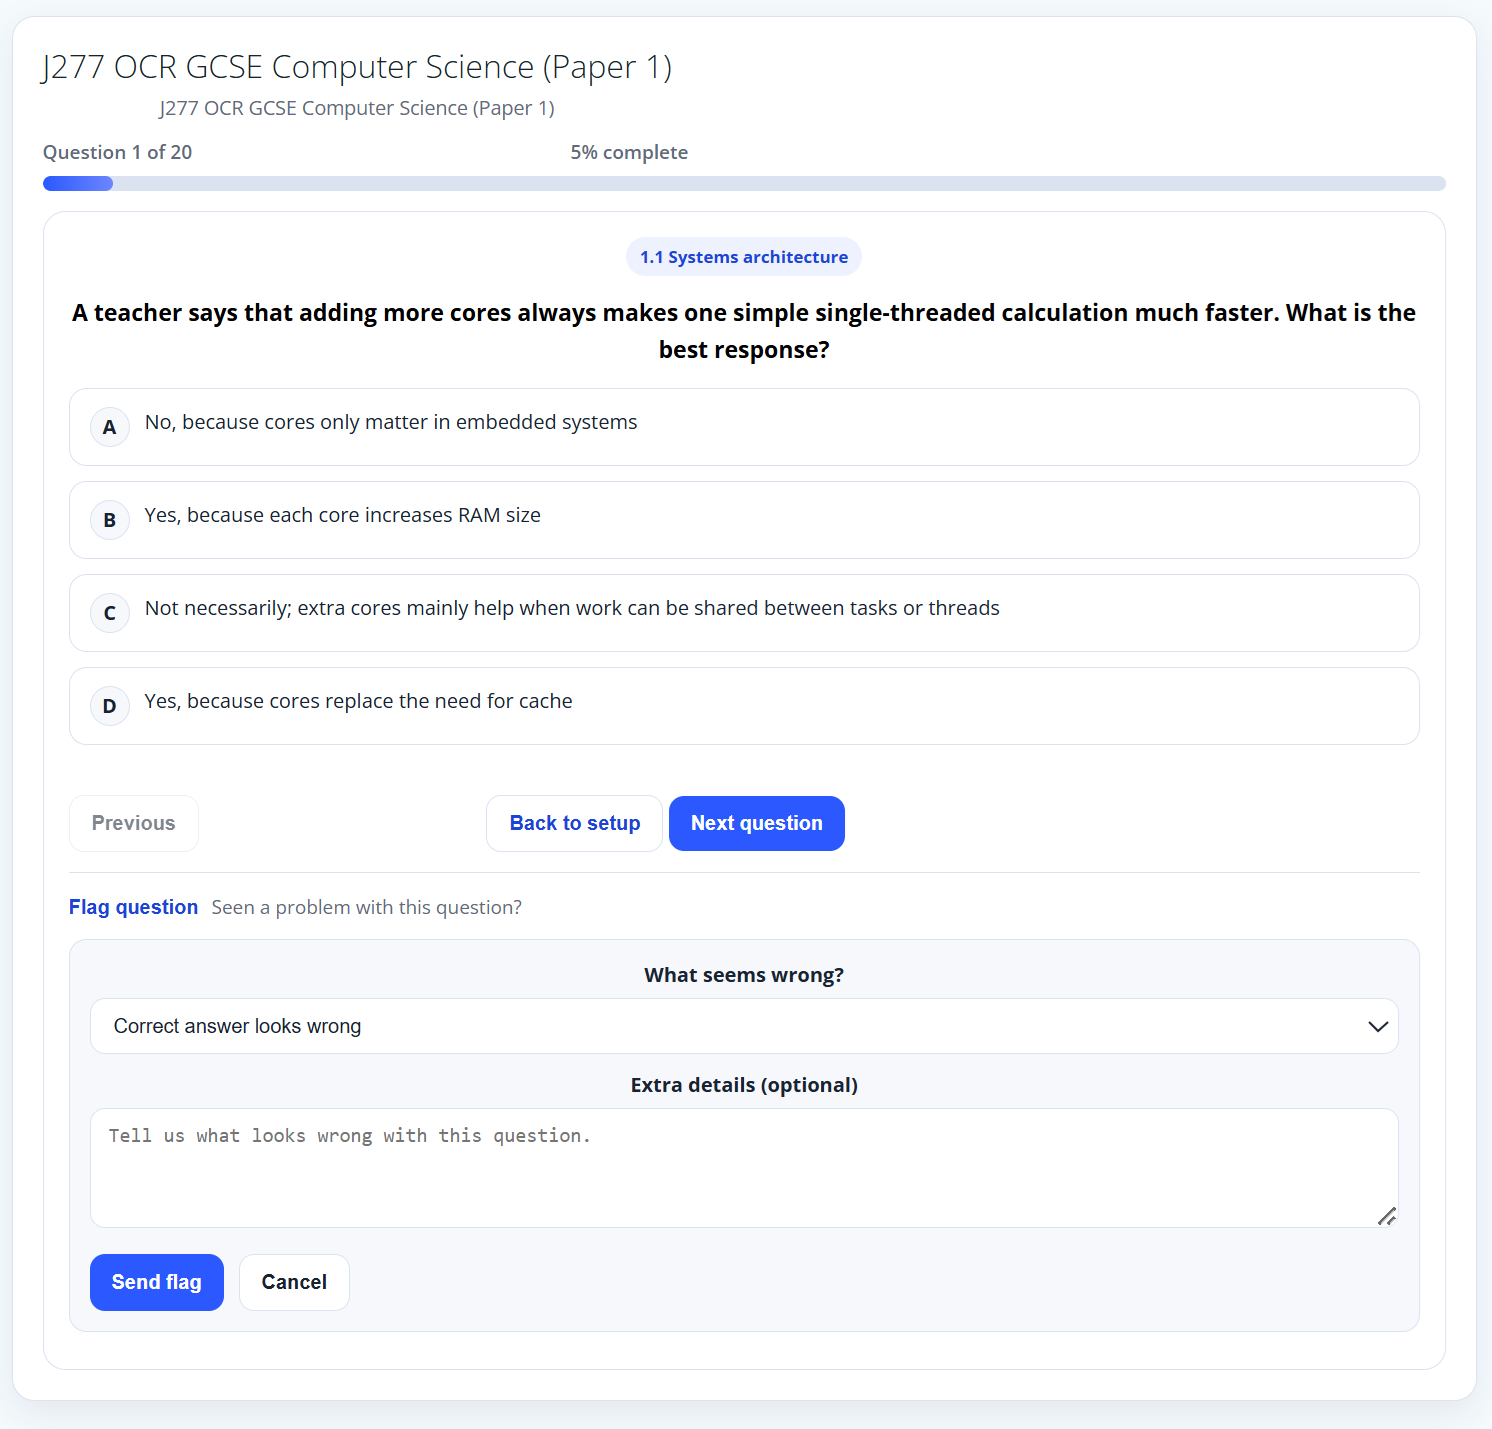This screenshot has height=1429, width=1492.
Task: Choose "No, because cores only matter" option
Action: click(x=391, y=423)
